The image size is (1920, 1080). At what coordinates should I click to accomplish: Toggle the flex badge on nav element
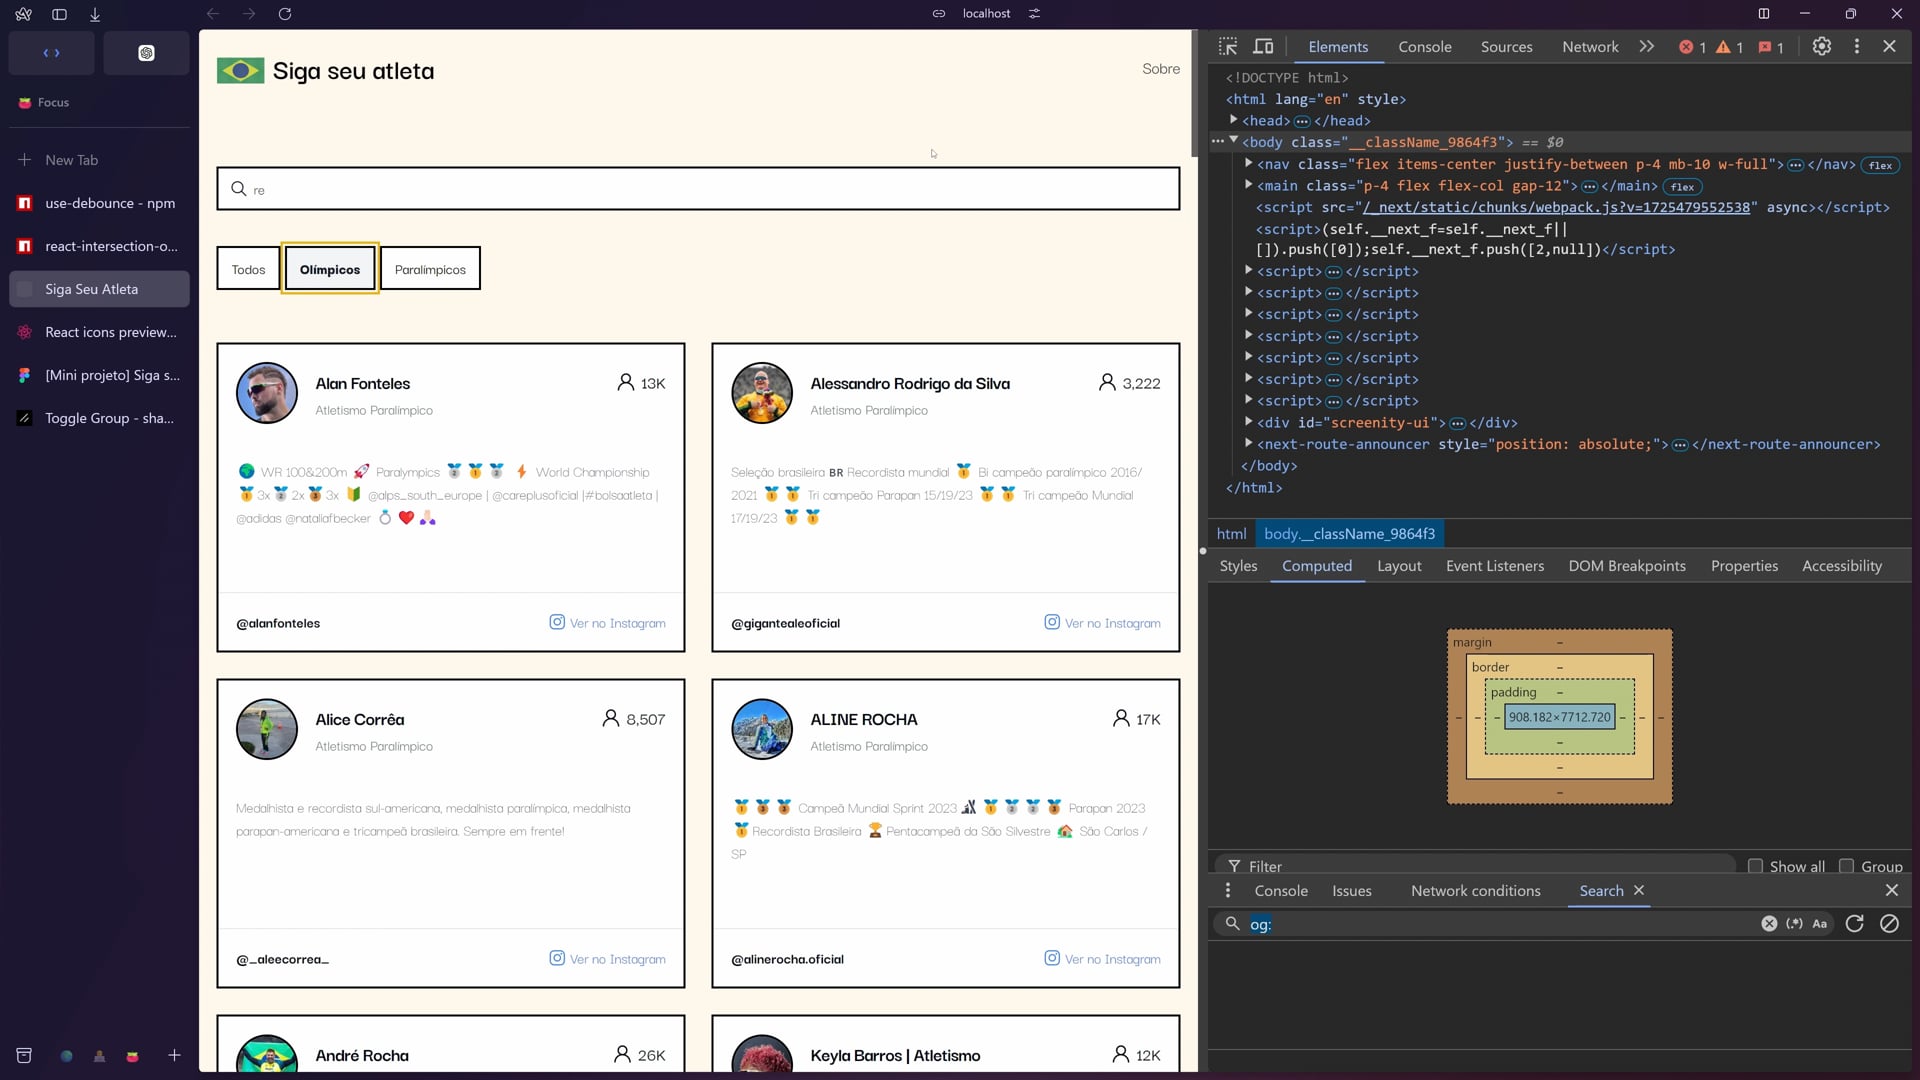coord(1880,165)
